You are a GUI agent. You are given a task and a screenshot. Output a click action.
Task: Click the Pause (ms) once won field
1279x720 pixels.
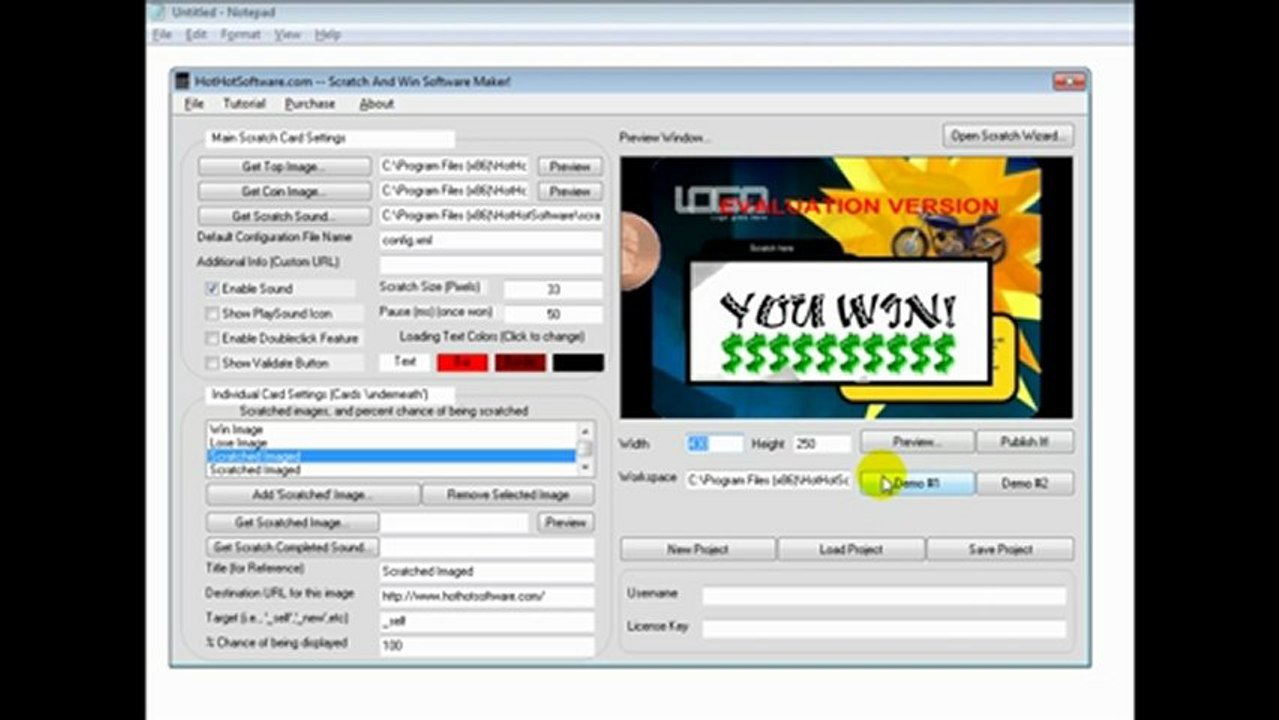[553, 314]
